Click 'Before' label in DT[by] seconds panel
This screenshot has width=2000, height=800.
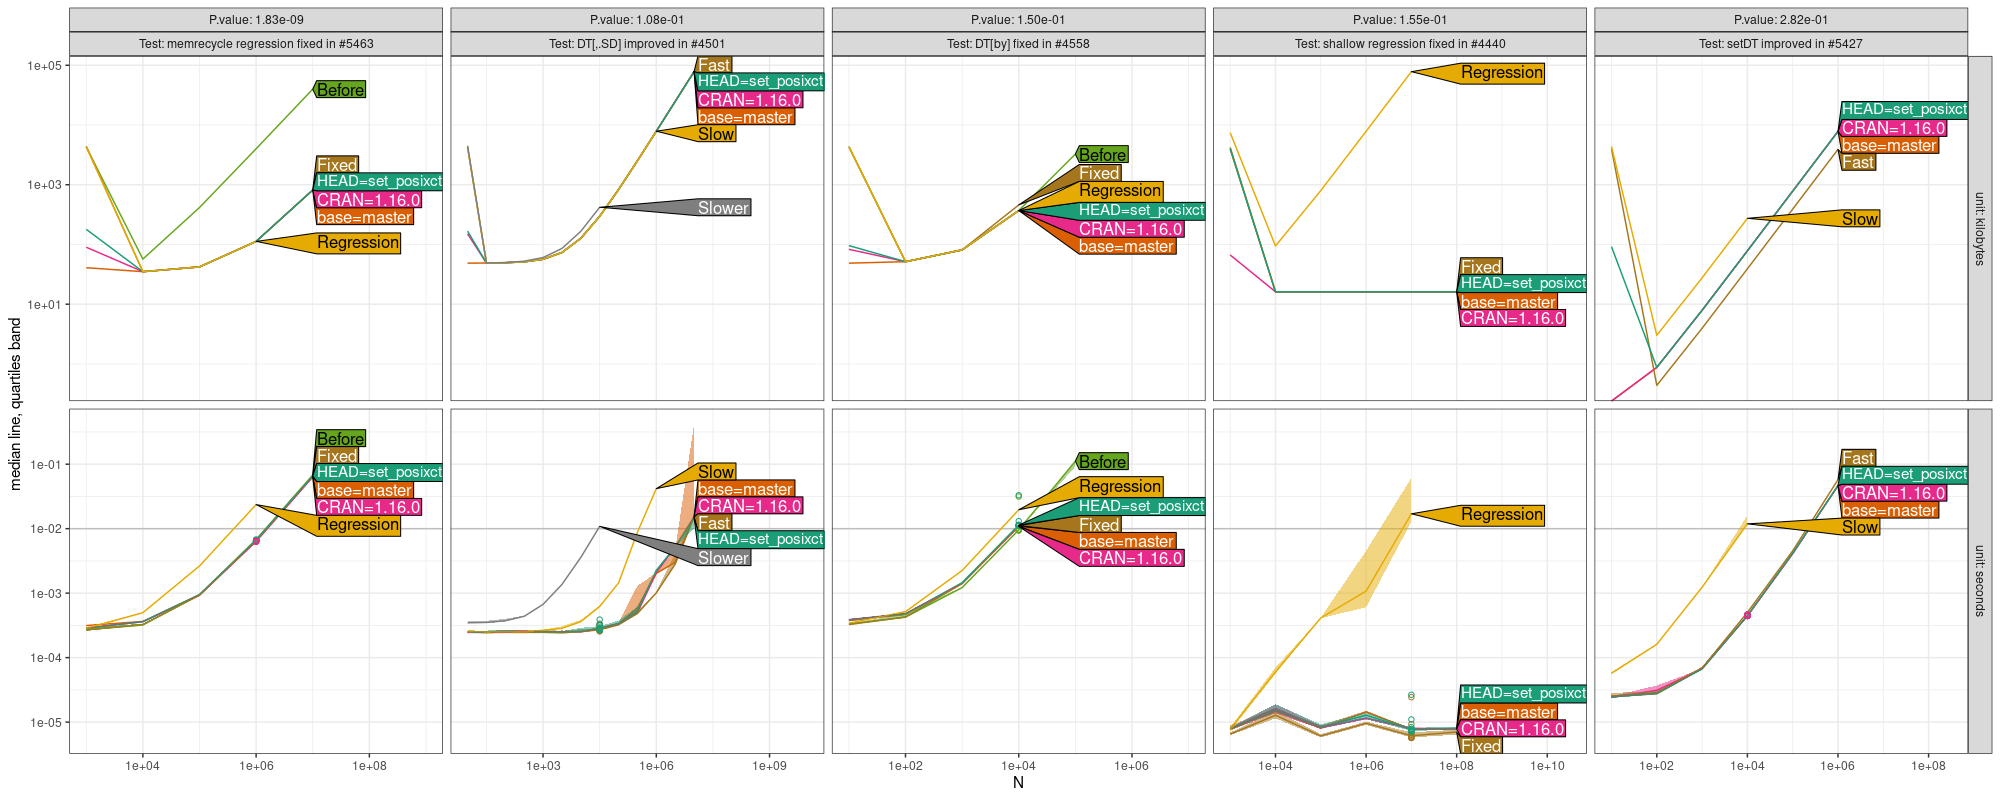1103,462
